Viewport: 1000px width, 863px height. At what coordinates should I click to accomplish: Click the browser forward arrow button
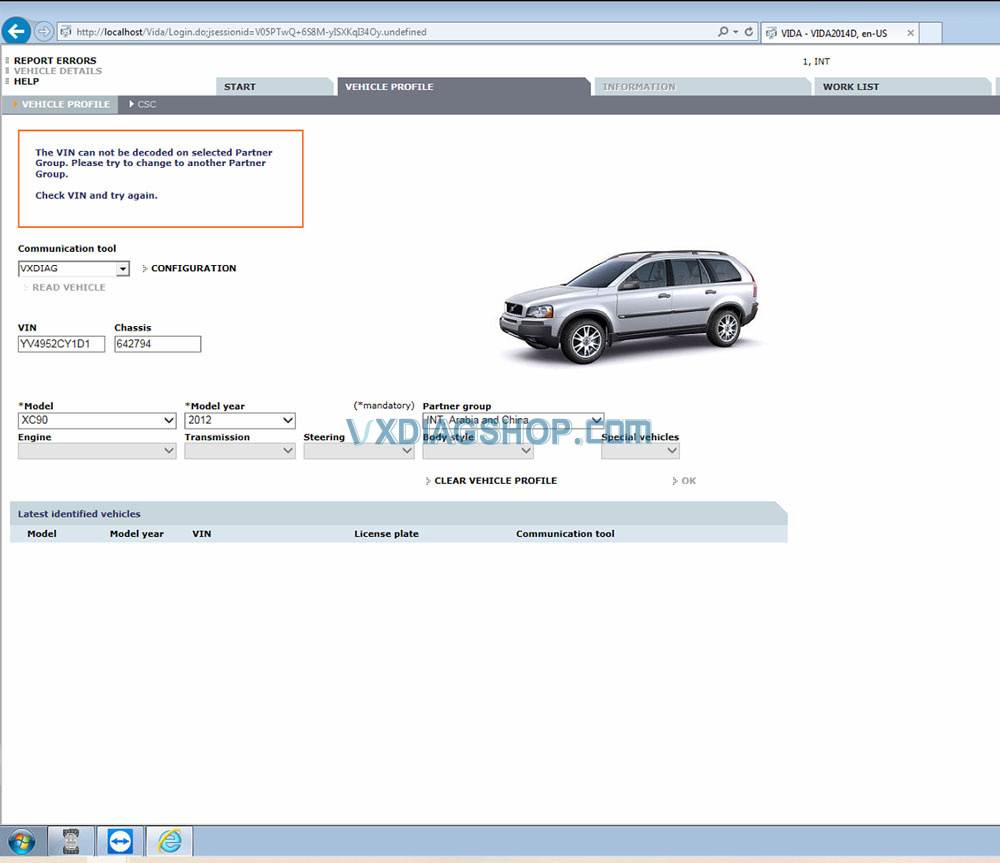coord(44,31)
